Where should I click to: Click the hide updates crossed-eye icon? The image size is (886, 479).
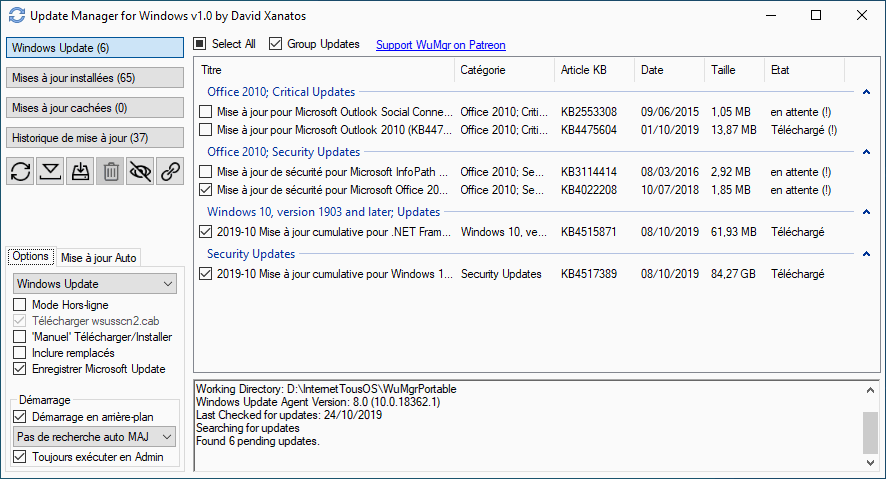(x=140, y=171)
